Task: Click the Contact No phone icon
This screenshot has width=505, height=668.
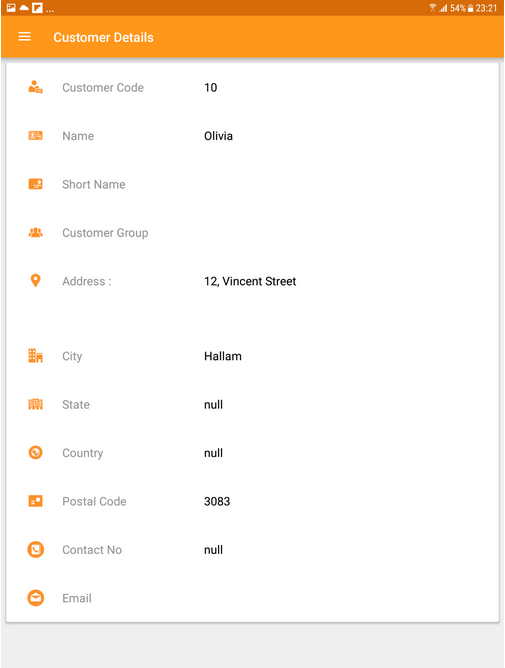Action: click(35, 550)
